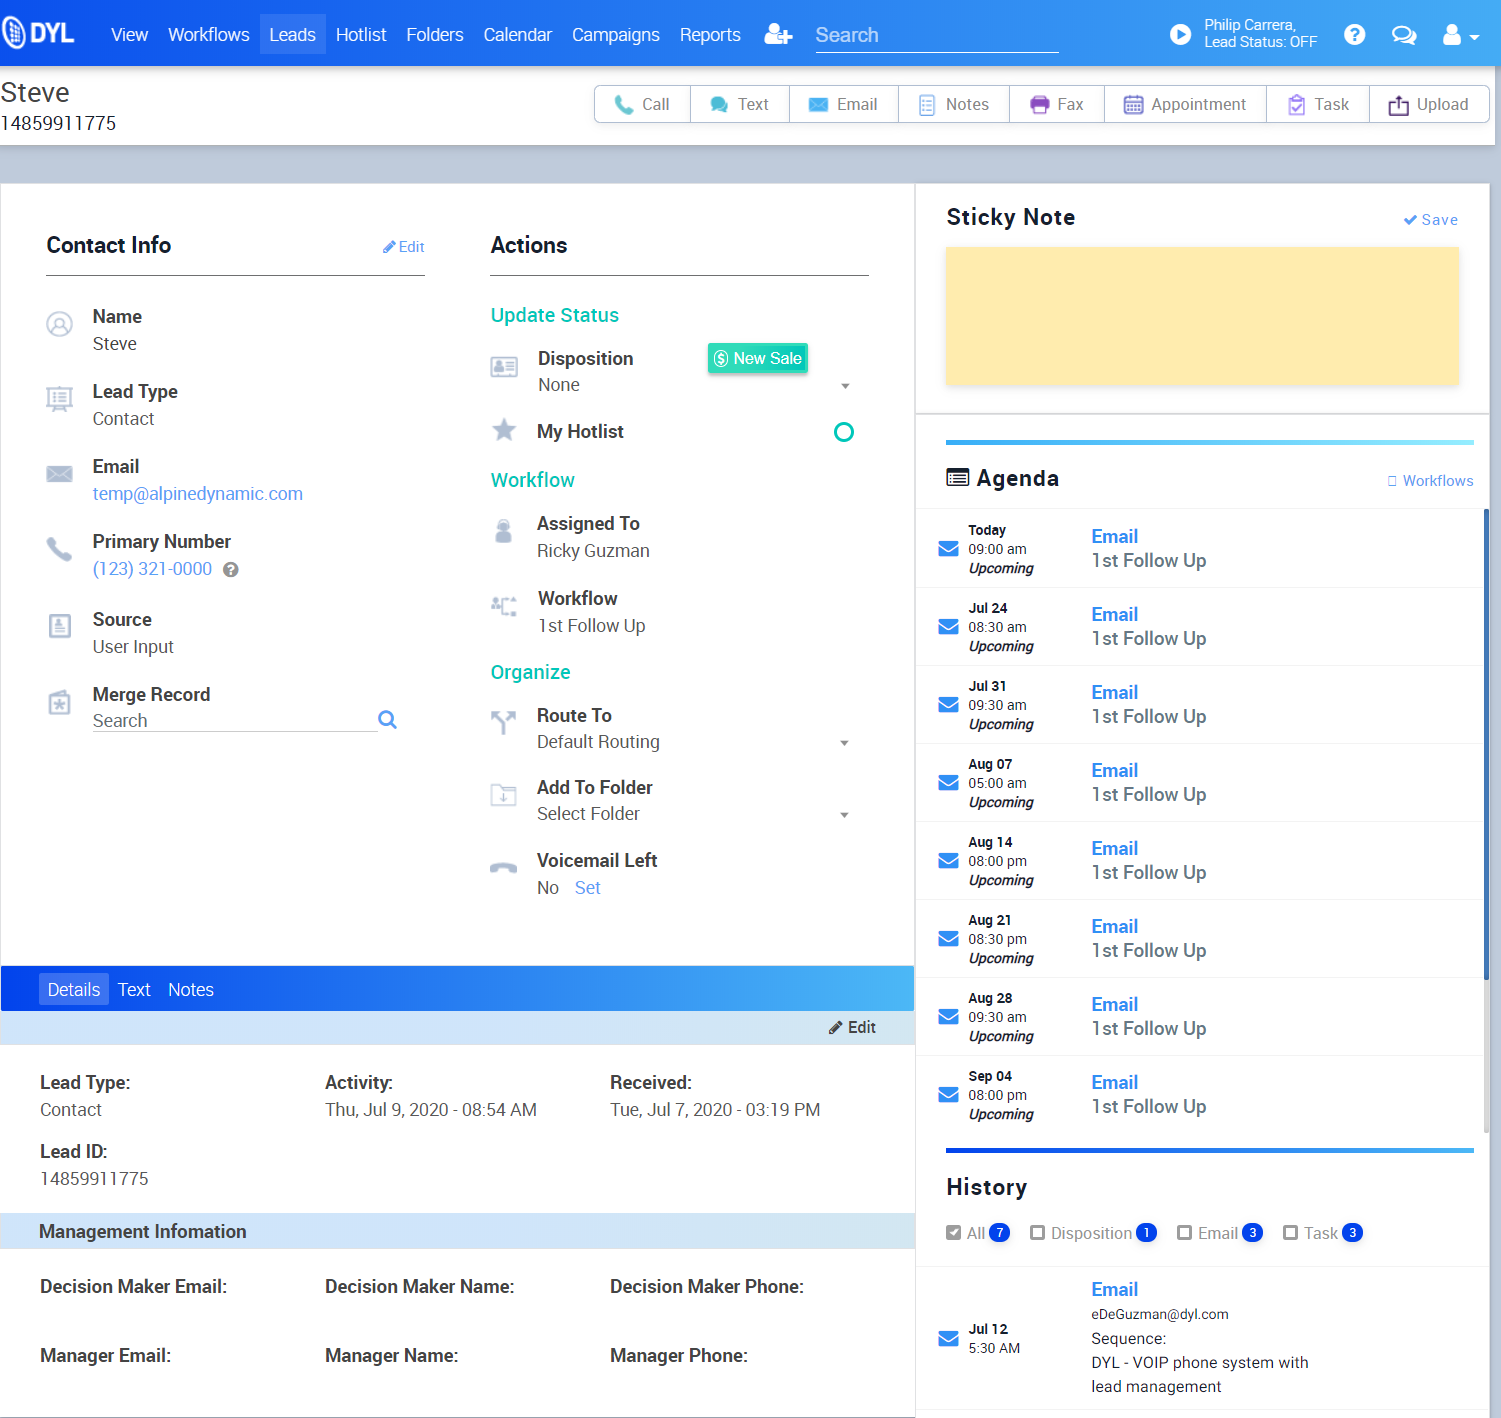Send a Text message to this lead

coord(739,104)
